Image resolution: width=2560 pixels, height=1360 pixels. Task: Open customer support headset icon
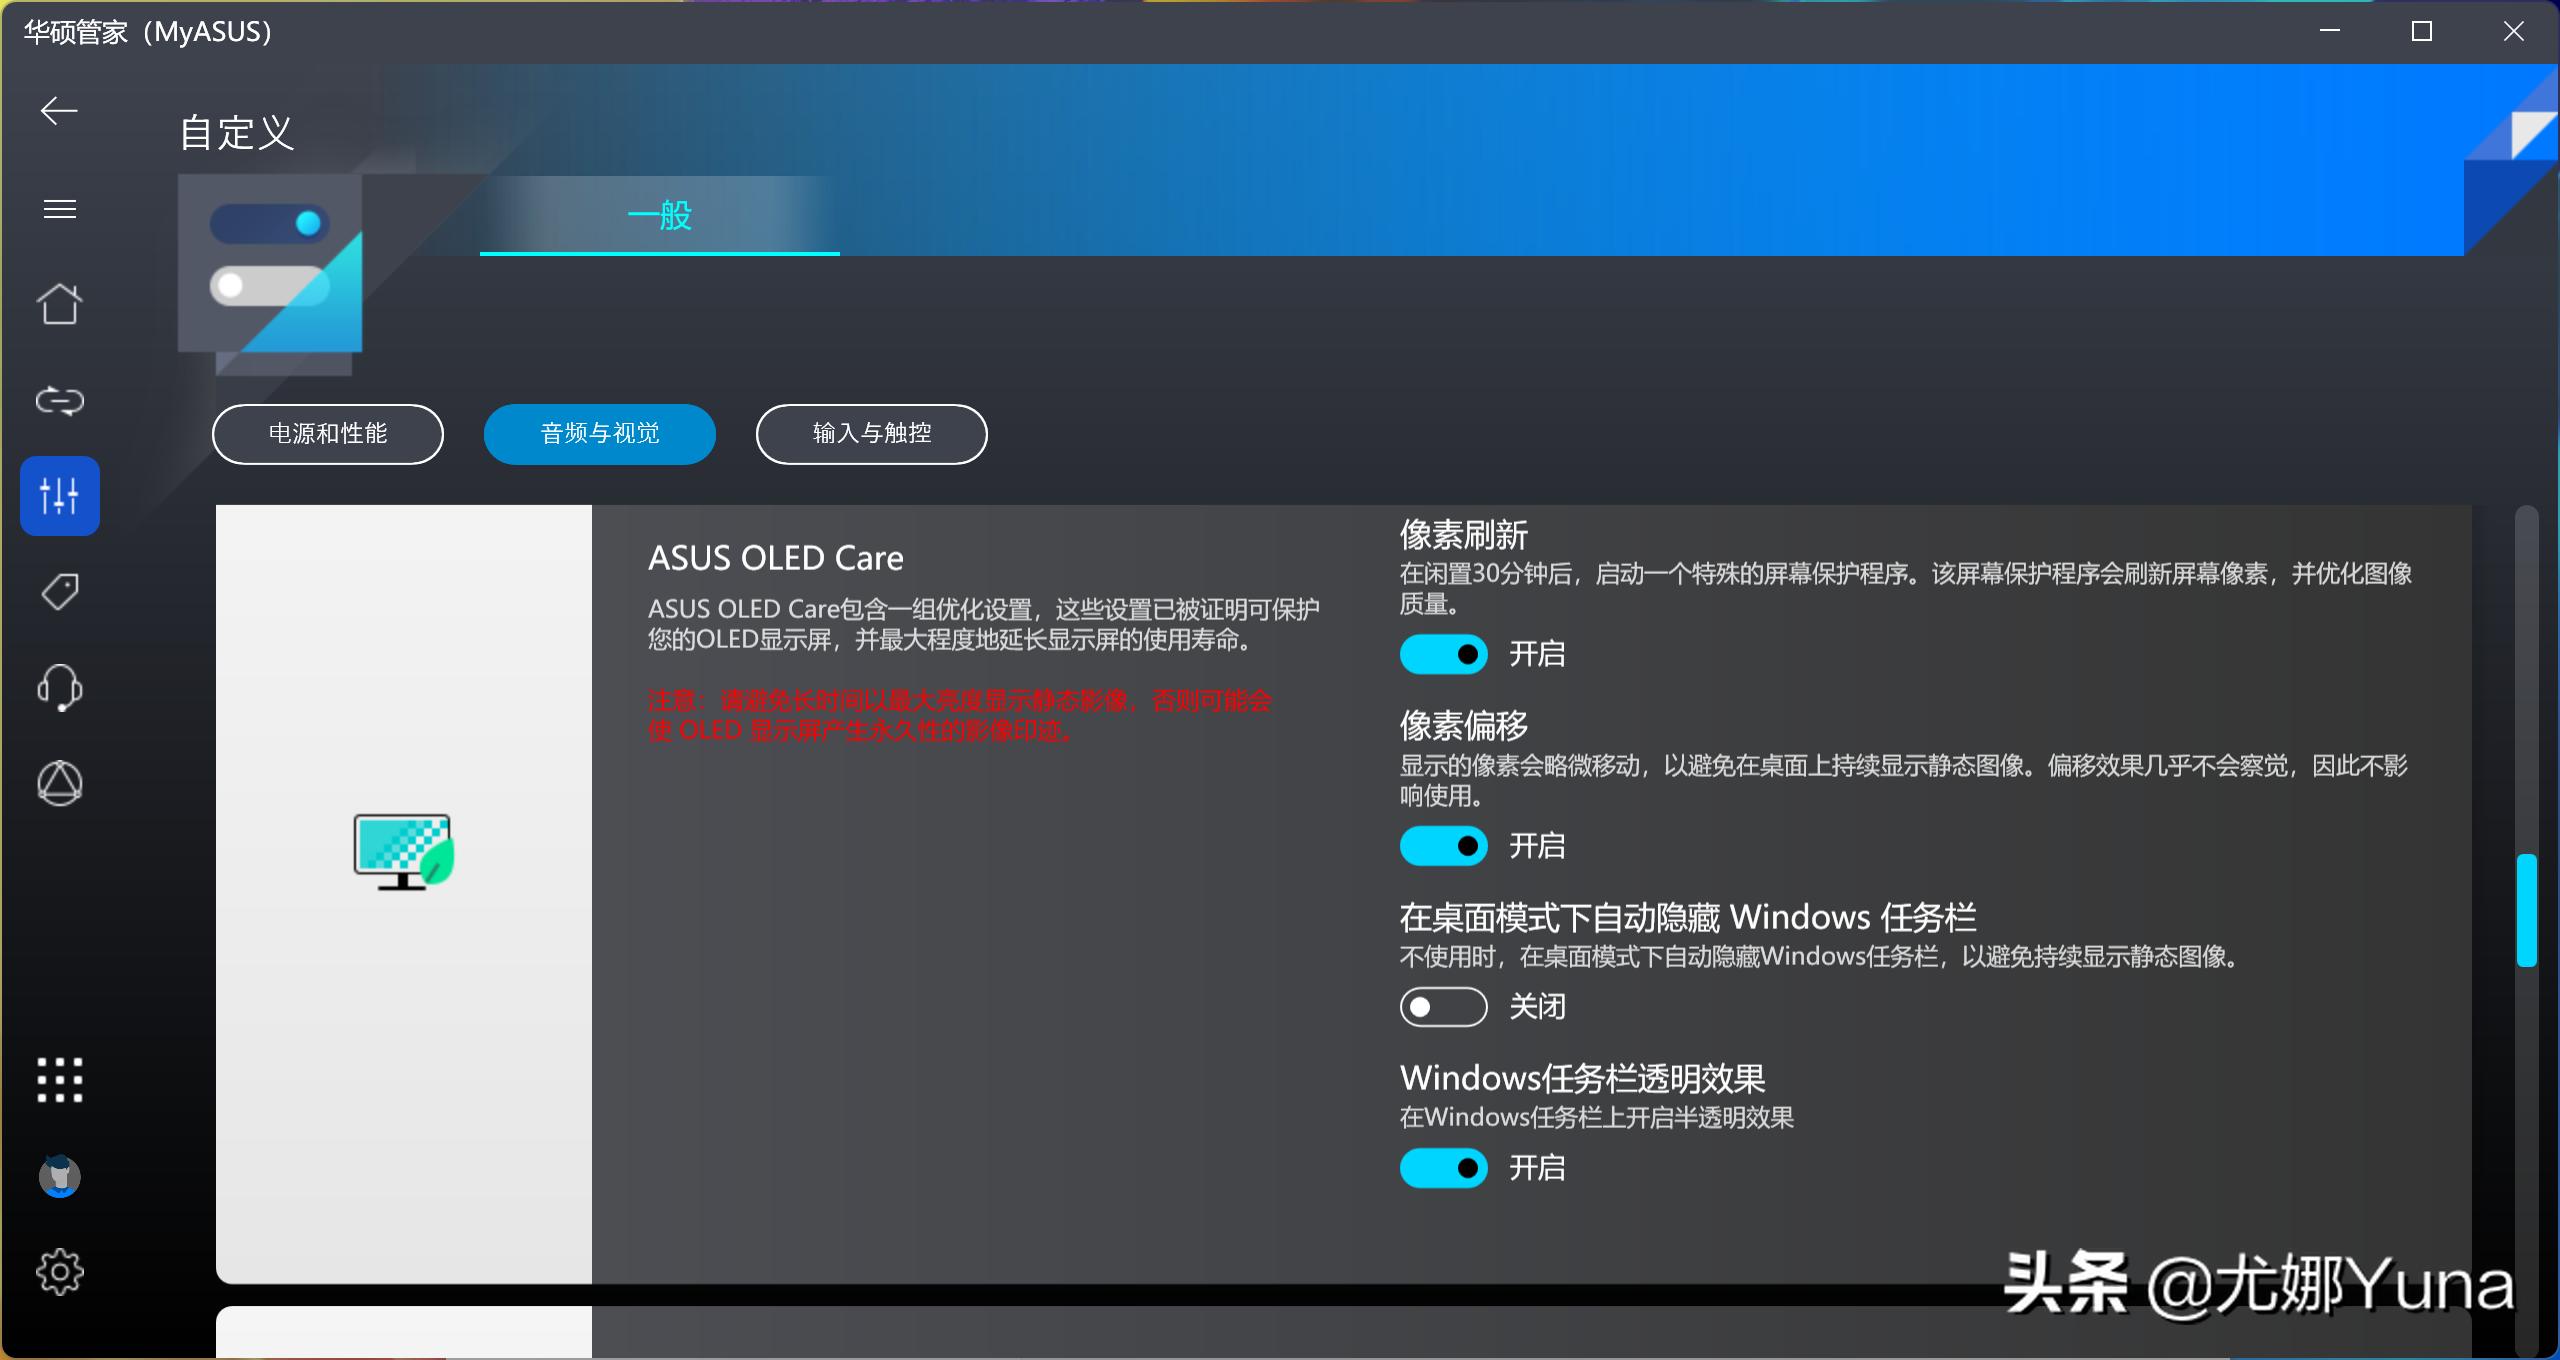pos(59,687)
